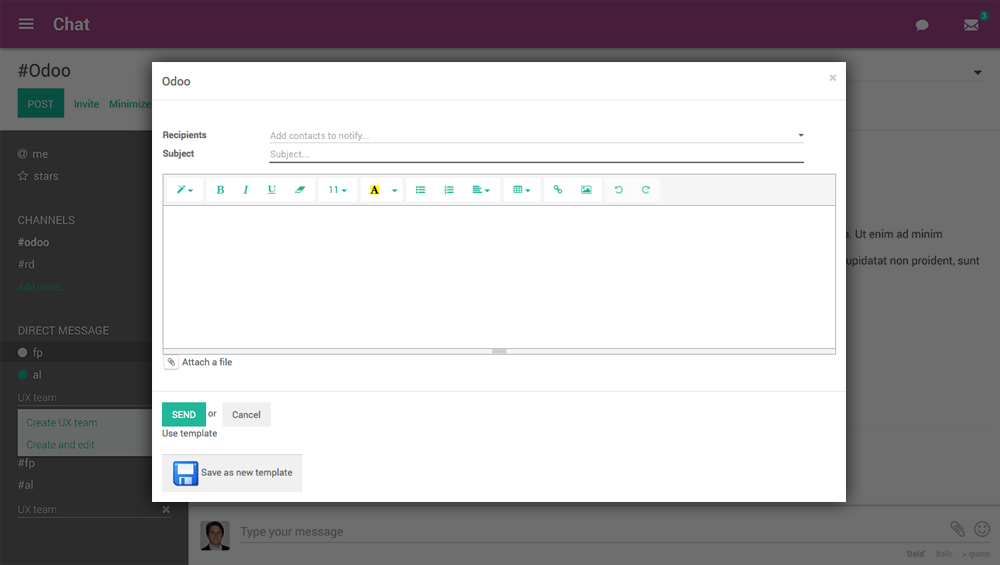Open the stars filter
Image resolution: width=1000 pixels, height=565 pixels.
click(x=38, y=176)
